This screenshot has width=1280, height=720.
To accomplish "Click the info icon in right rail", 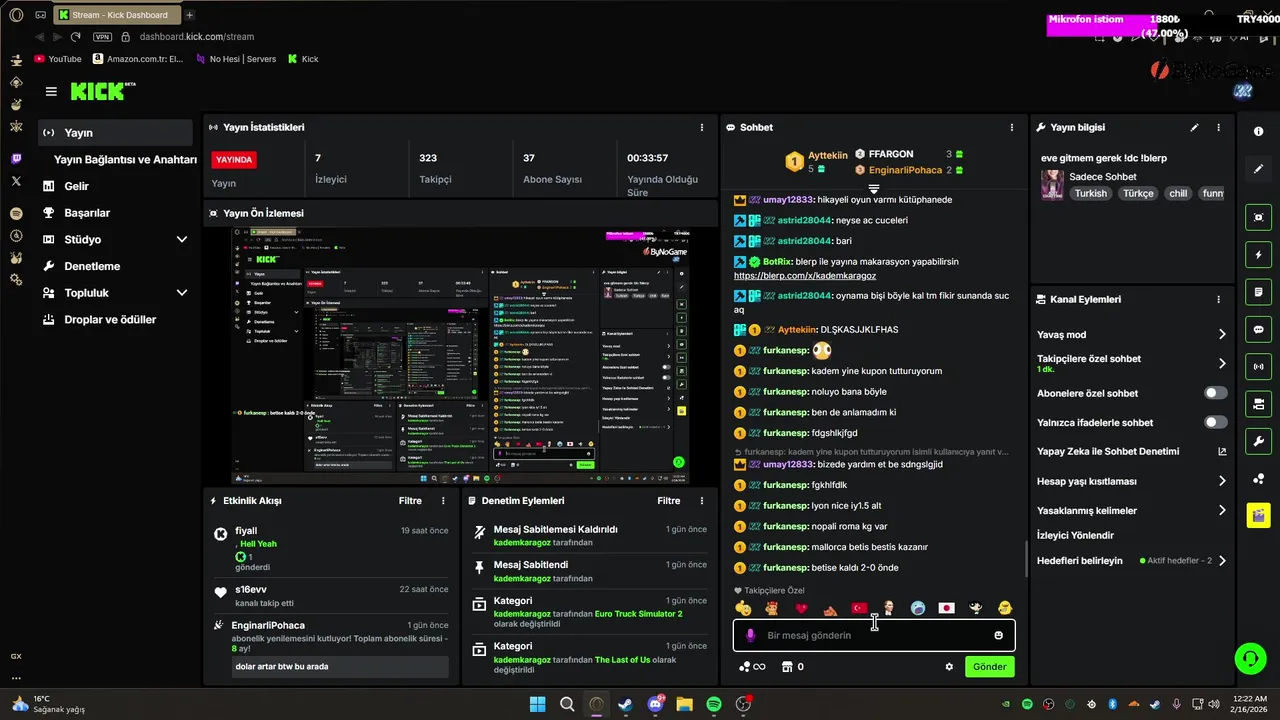I will [x=1258, y=132].
